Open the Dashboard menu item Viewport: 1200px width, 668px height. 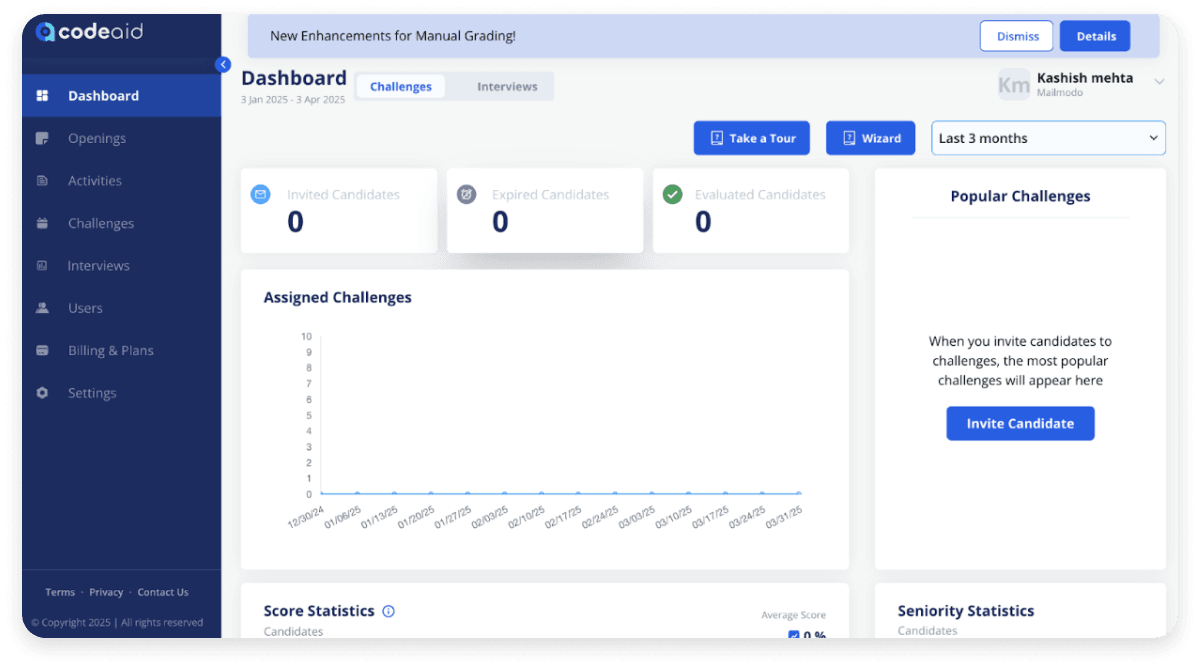pos(121,96)
